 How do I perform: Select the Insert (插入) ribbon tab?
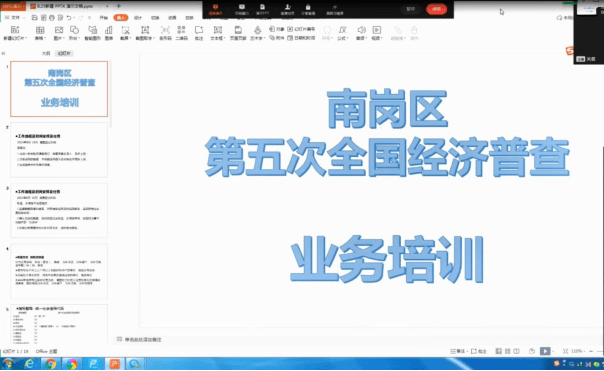(x=121, y=18)
